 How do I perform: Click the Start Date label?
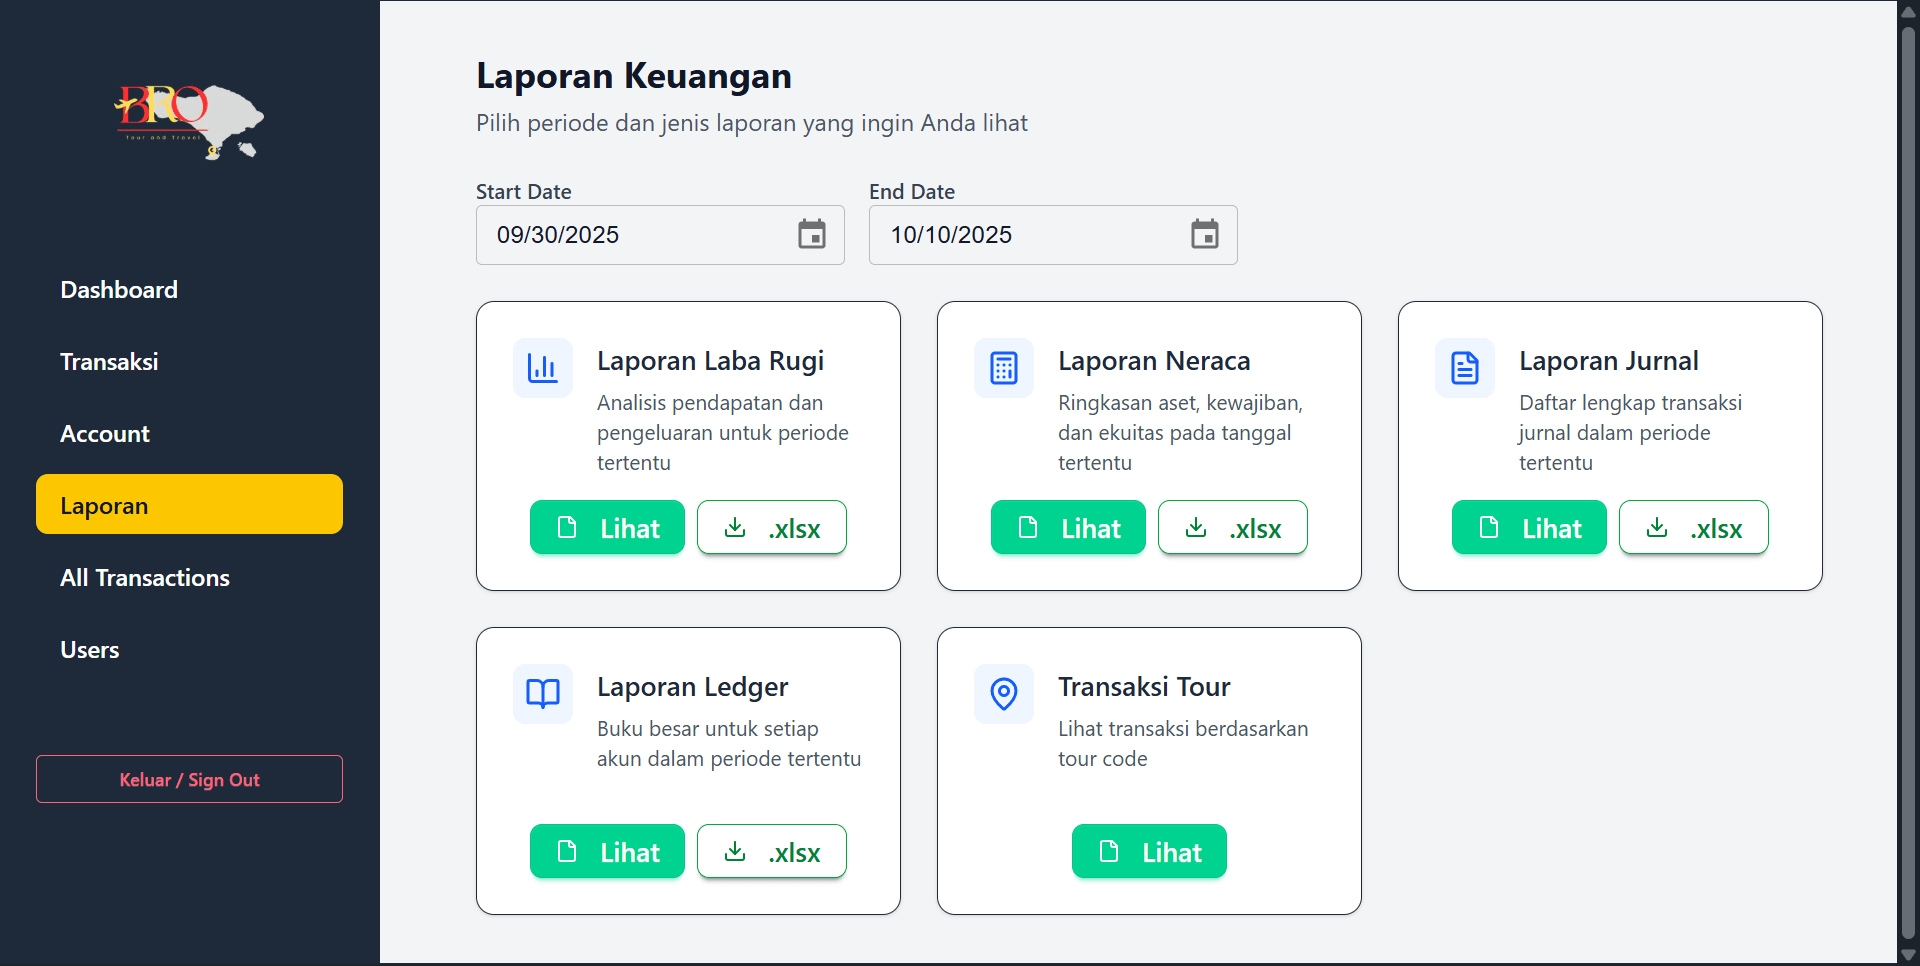pos(524,192)
